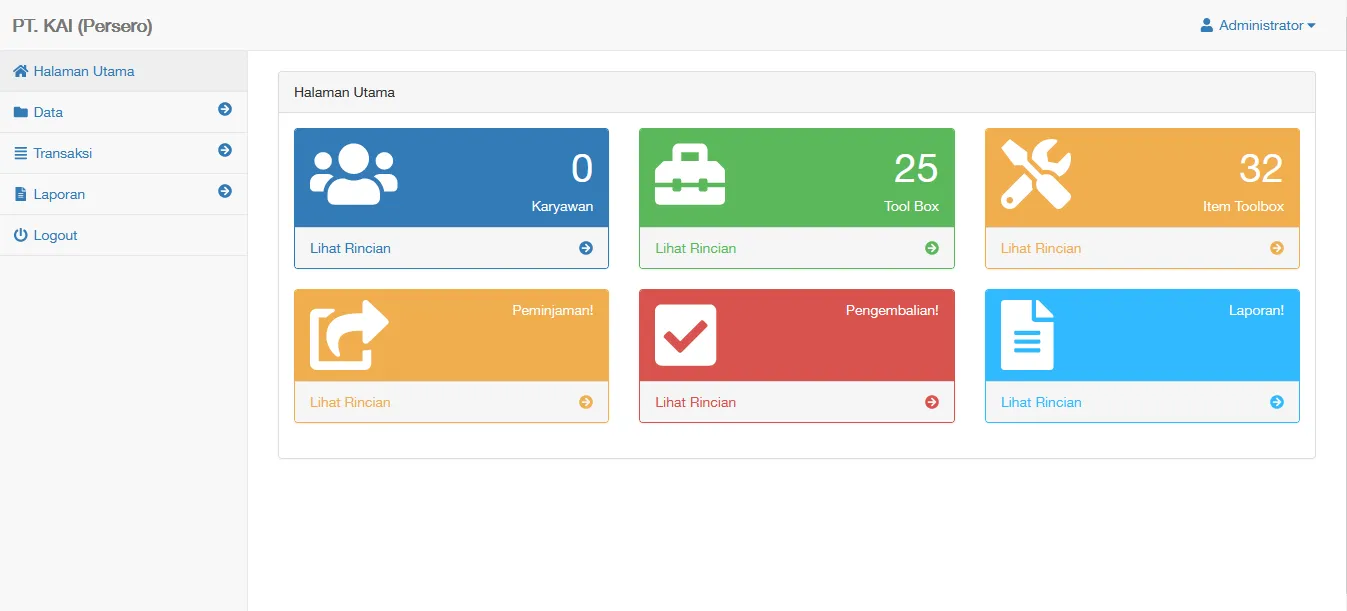This screenshot has height=611, width=1347.
Task: Click the Karyawan people group icon
Action: 353,175
